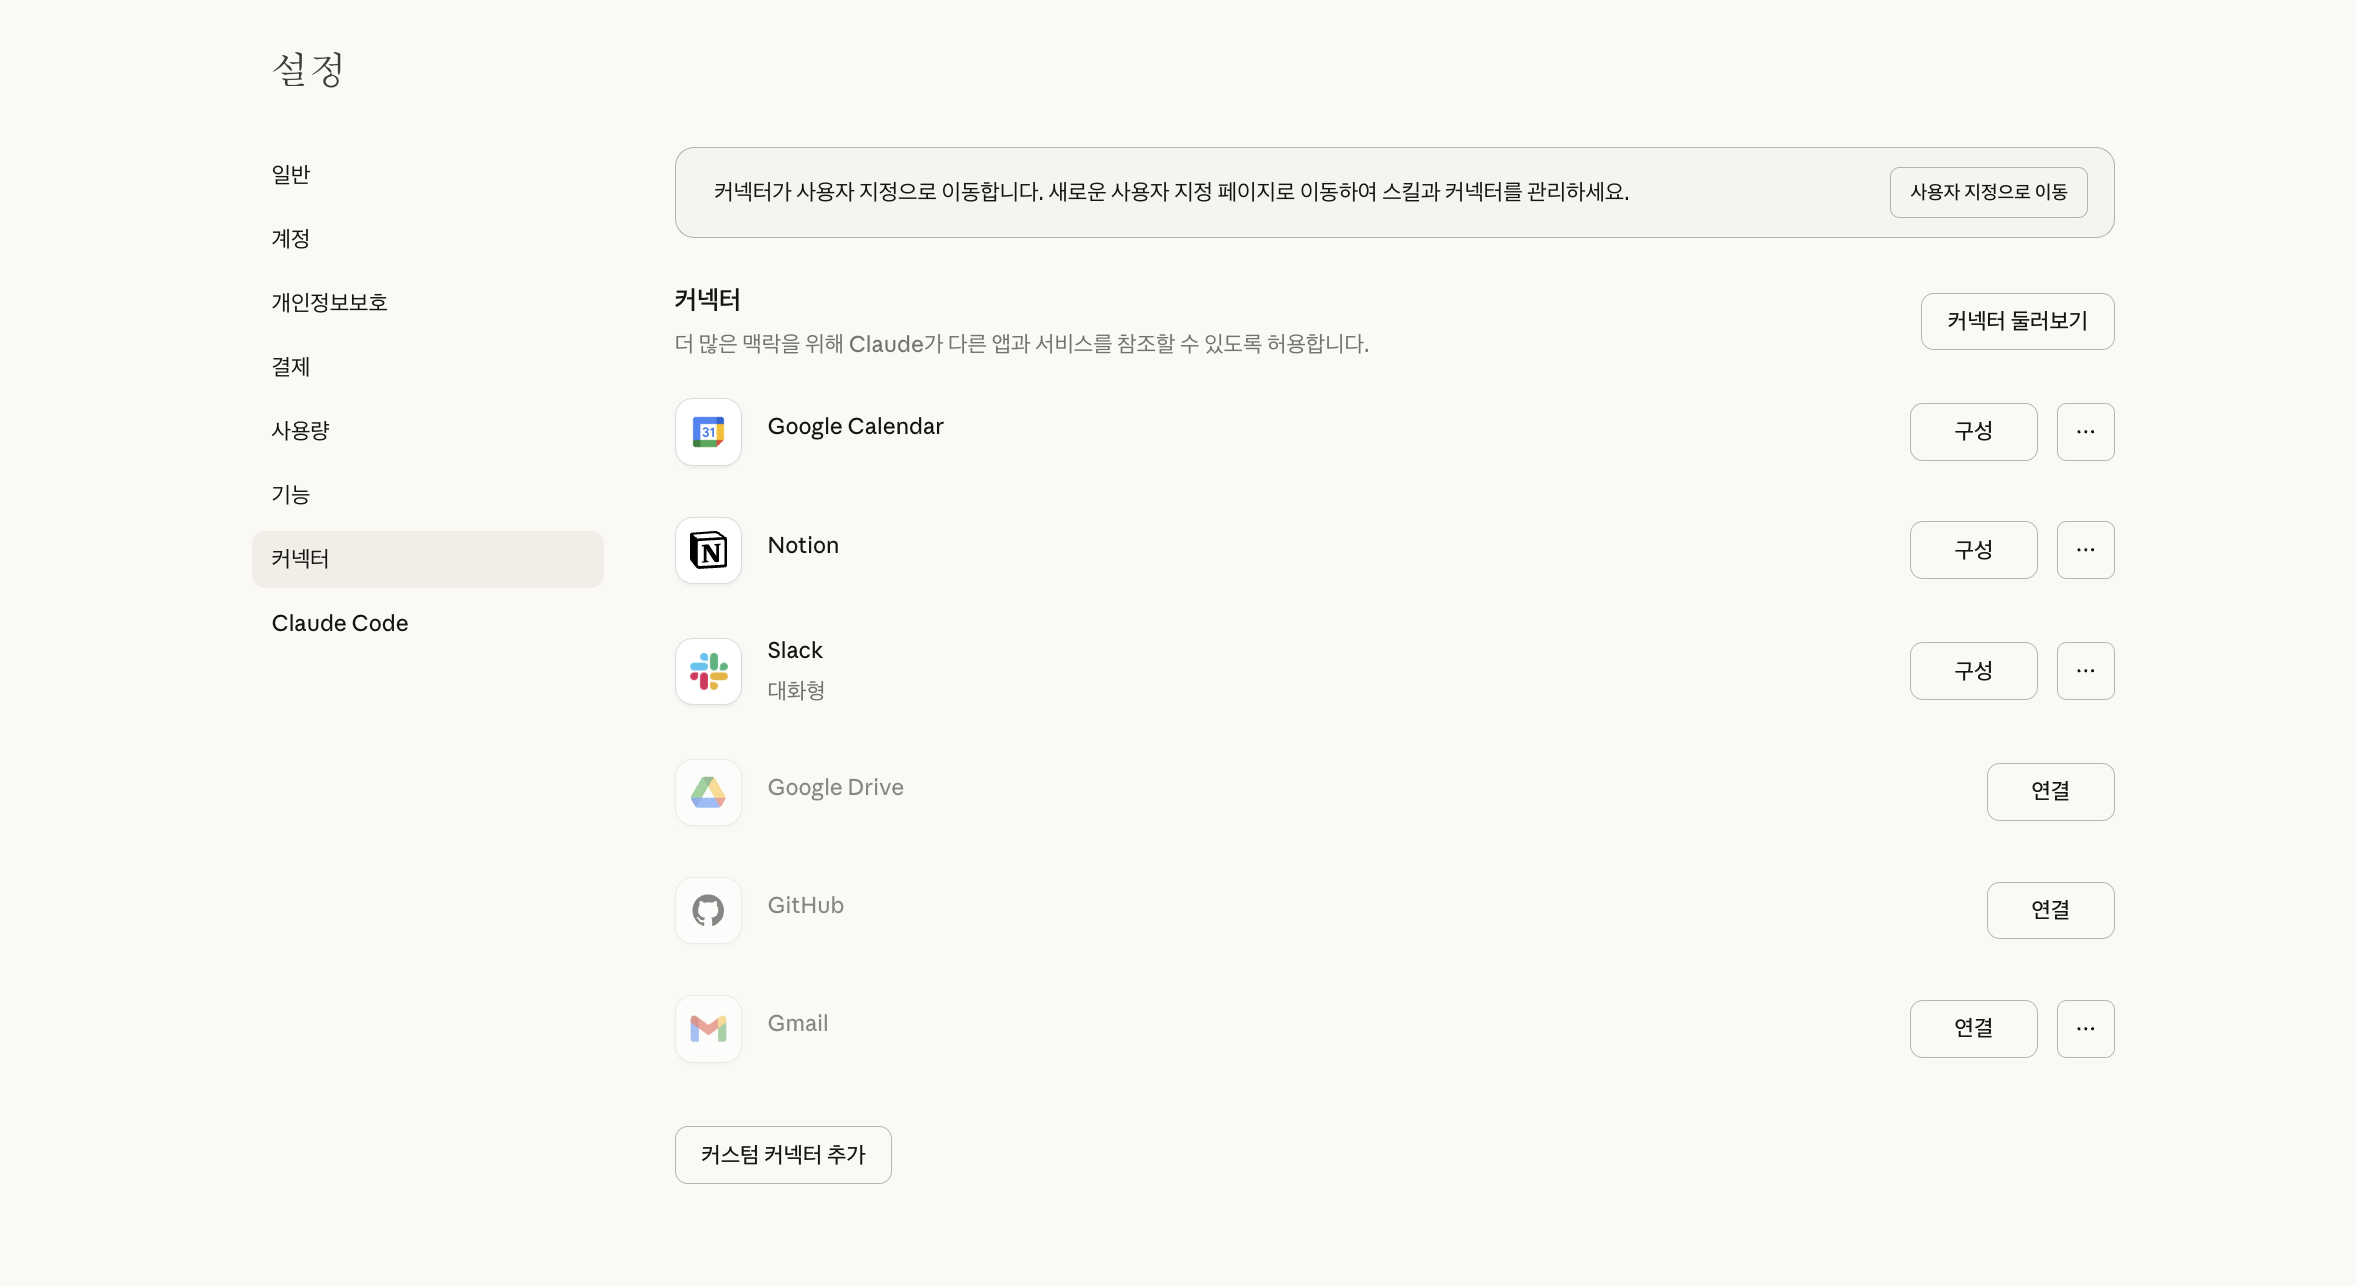Open more options menu for Notion
2356x1286 pixels.
point(2085,550)
